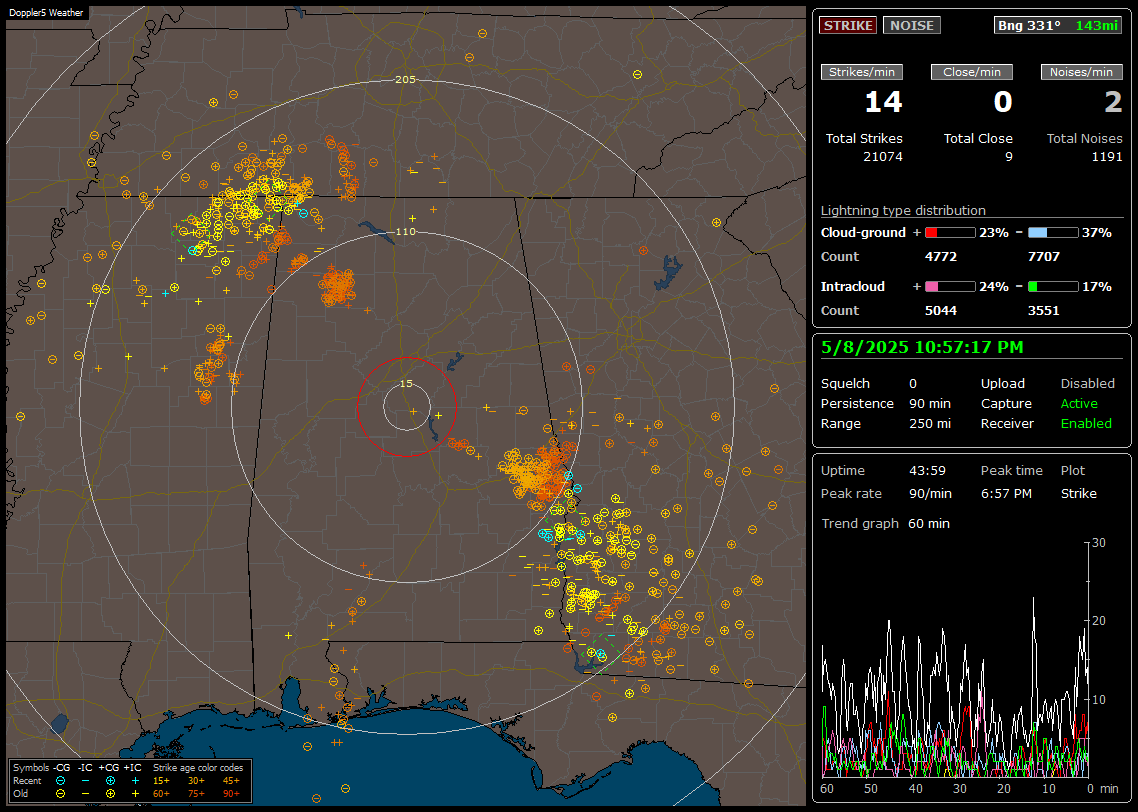Click the Old +CG yellow symbol in legend

(x=110, y=794)
